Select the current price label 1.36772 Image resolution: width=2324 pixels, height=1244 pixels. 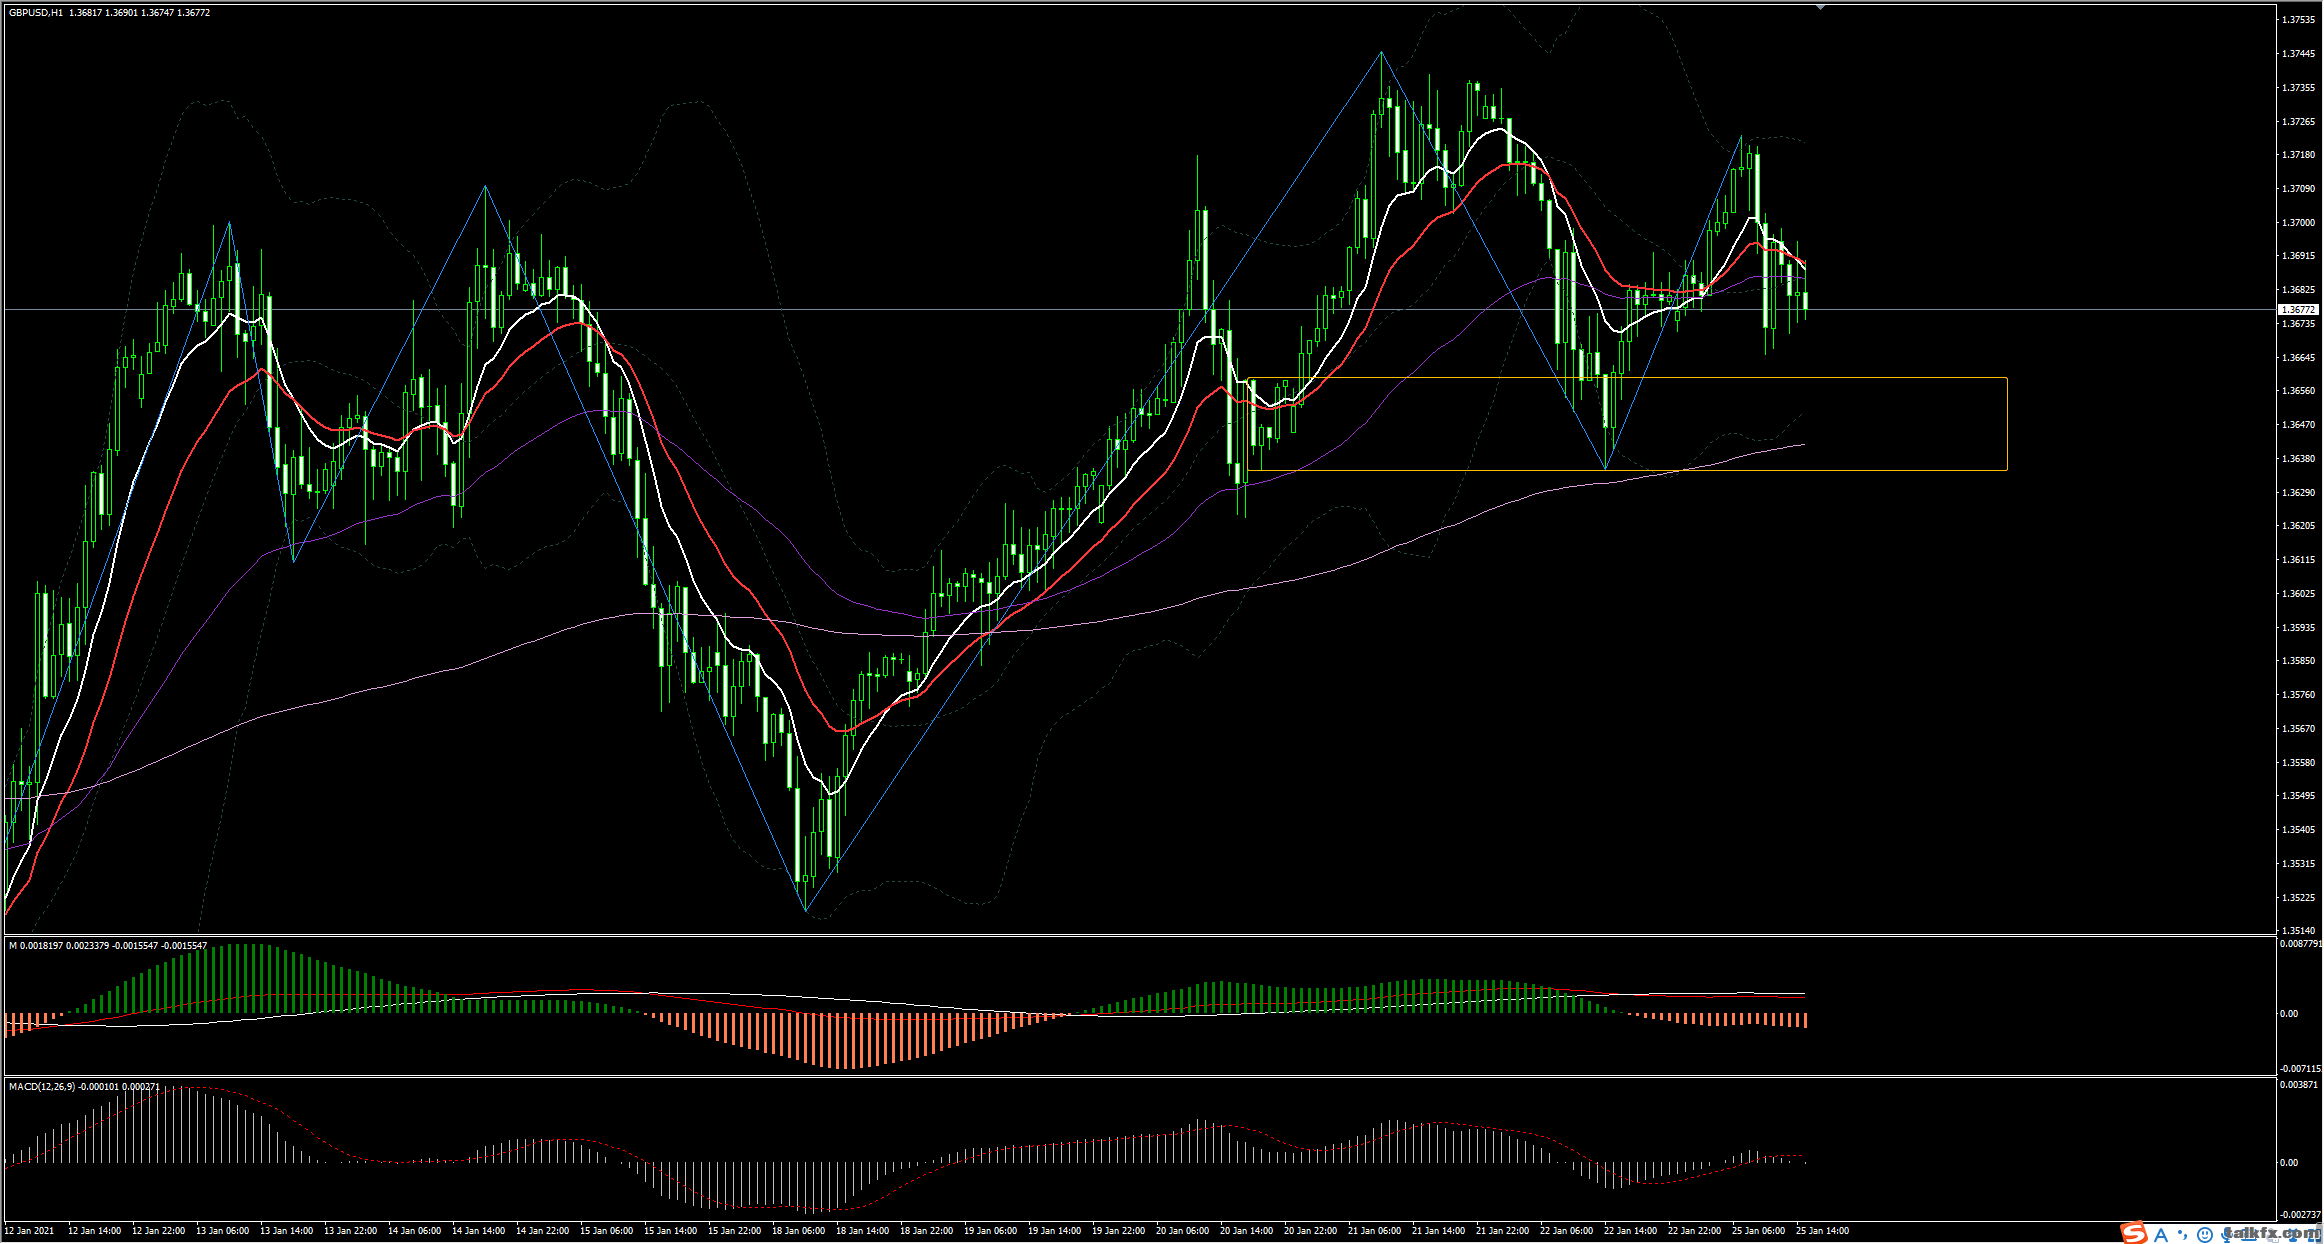[x=2296, y=310]
